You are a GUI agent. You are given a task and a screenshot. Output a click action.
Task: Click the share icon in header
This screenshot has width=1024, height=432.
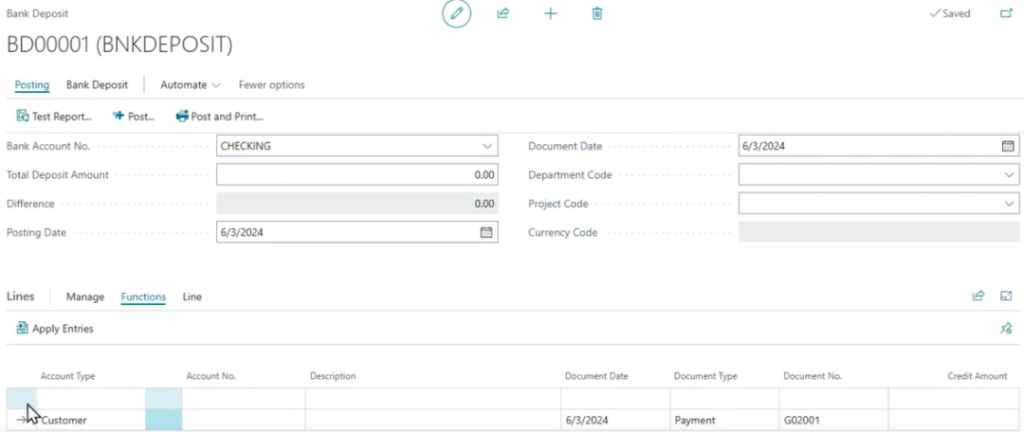tap(503, 14)
